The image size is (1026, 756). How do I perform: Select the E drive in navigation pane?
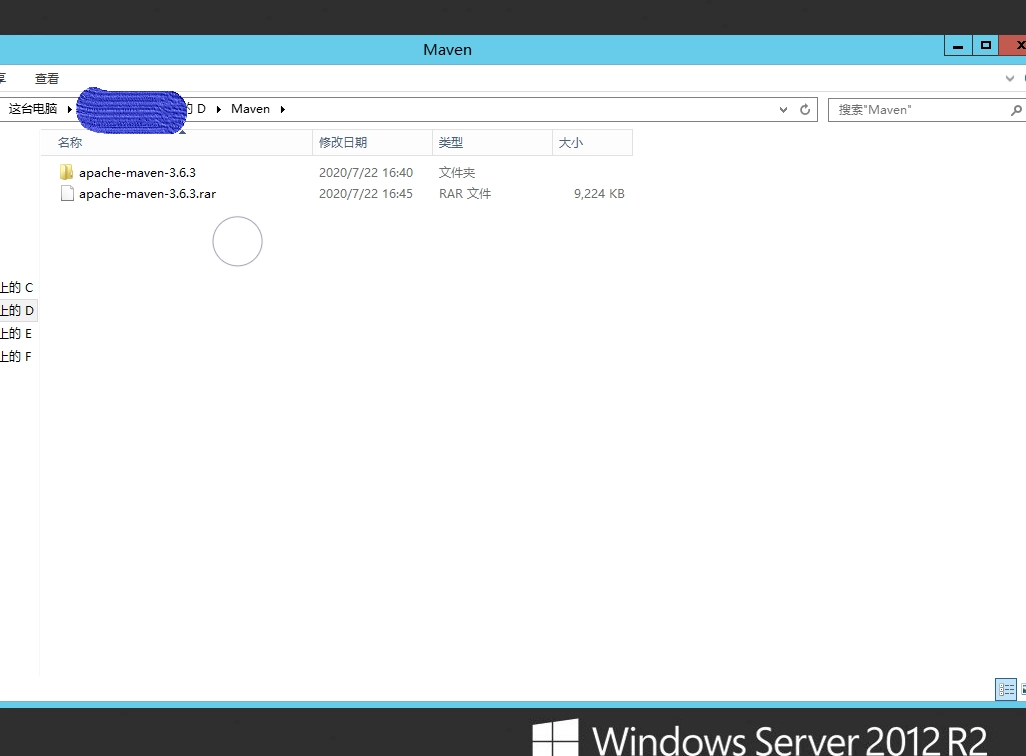coord(17,333)
